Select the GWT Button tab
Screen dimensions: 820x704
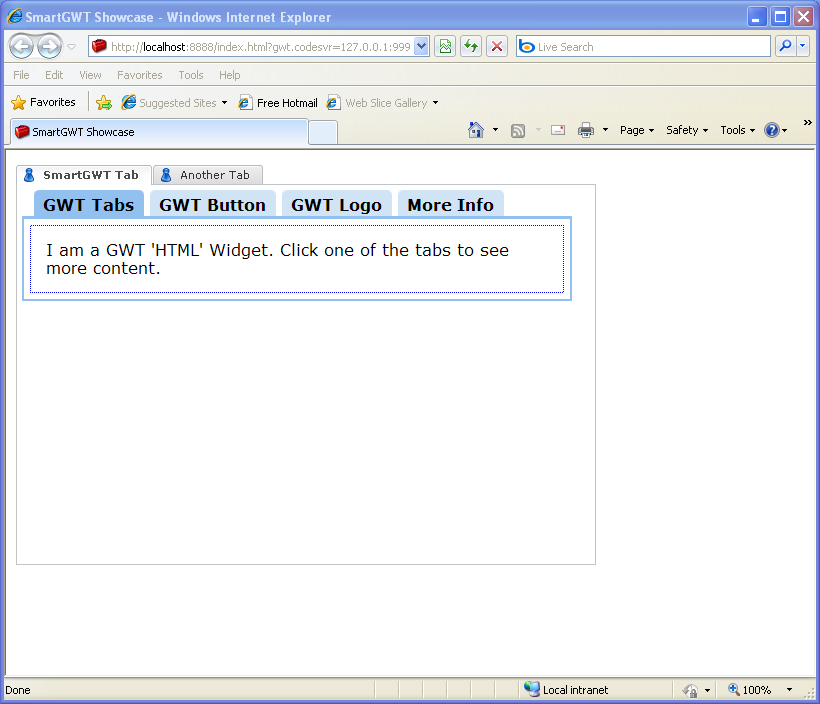[x=212, y=204]
